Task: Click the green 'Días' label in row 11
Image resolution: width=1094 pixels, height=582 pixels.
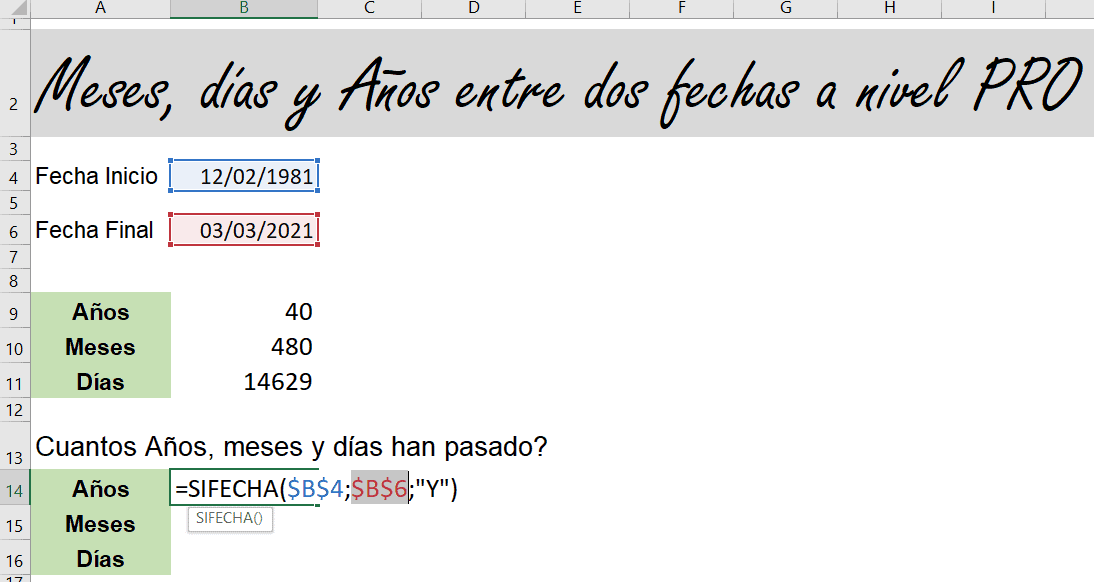Action: pyautogui.click(x=100, y=381)
